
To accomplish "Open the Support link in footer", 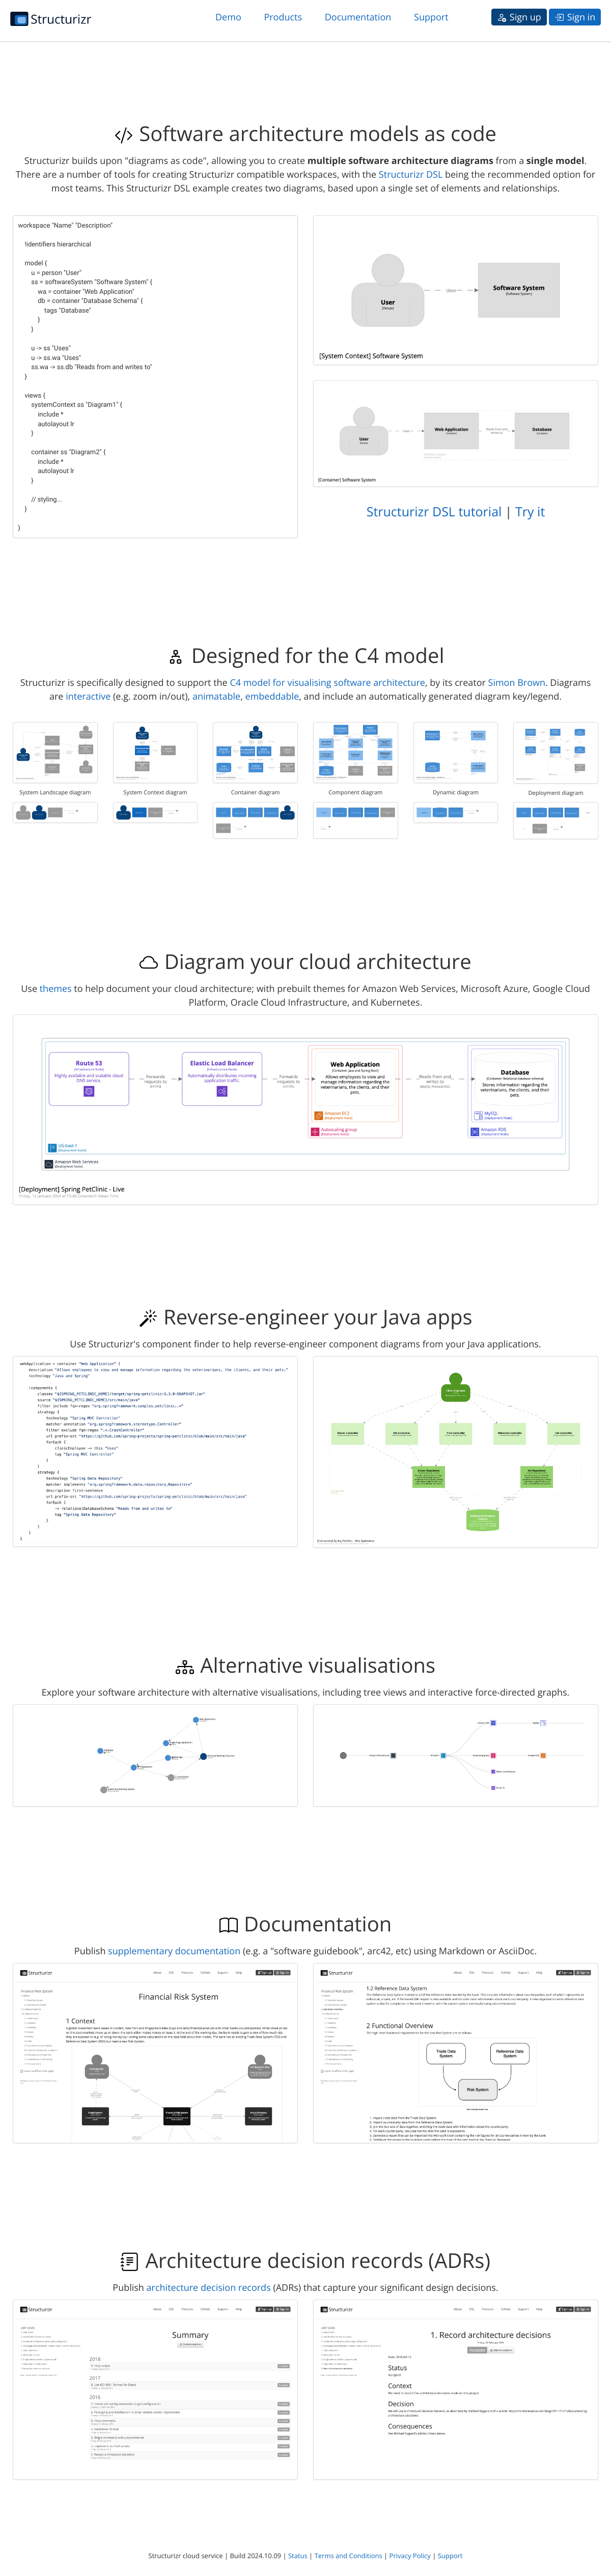I will tap(450, 2555).
